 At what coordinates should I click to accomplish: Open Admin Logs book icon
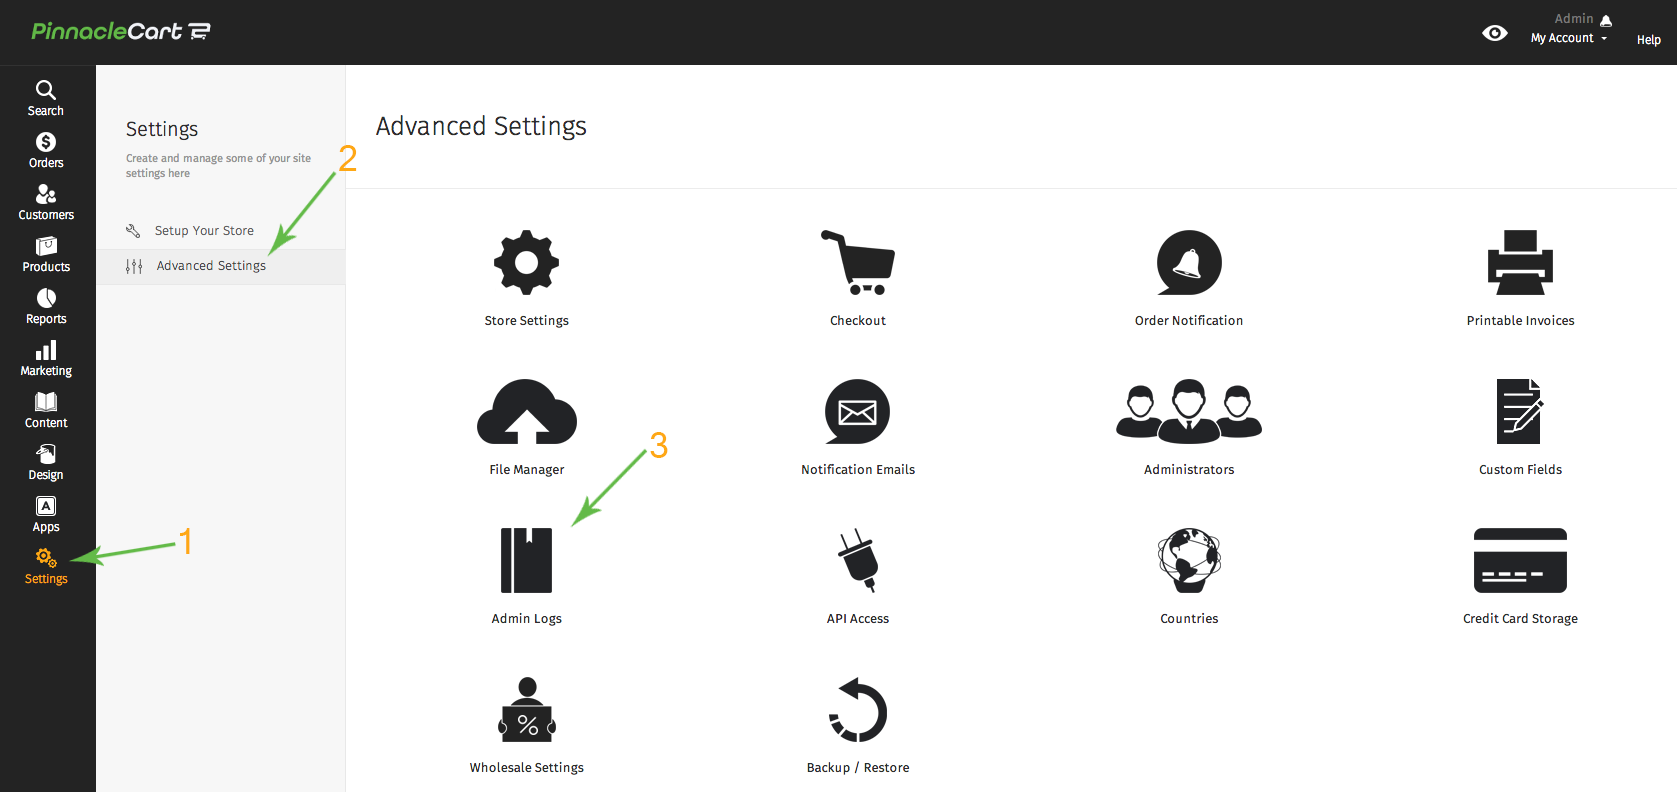click(x=526, y=560)
